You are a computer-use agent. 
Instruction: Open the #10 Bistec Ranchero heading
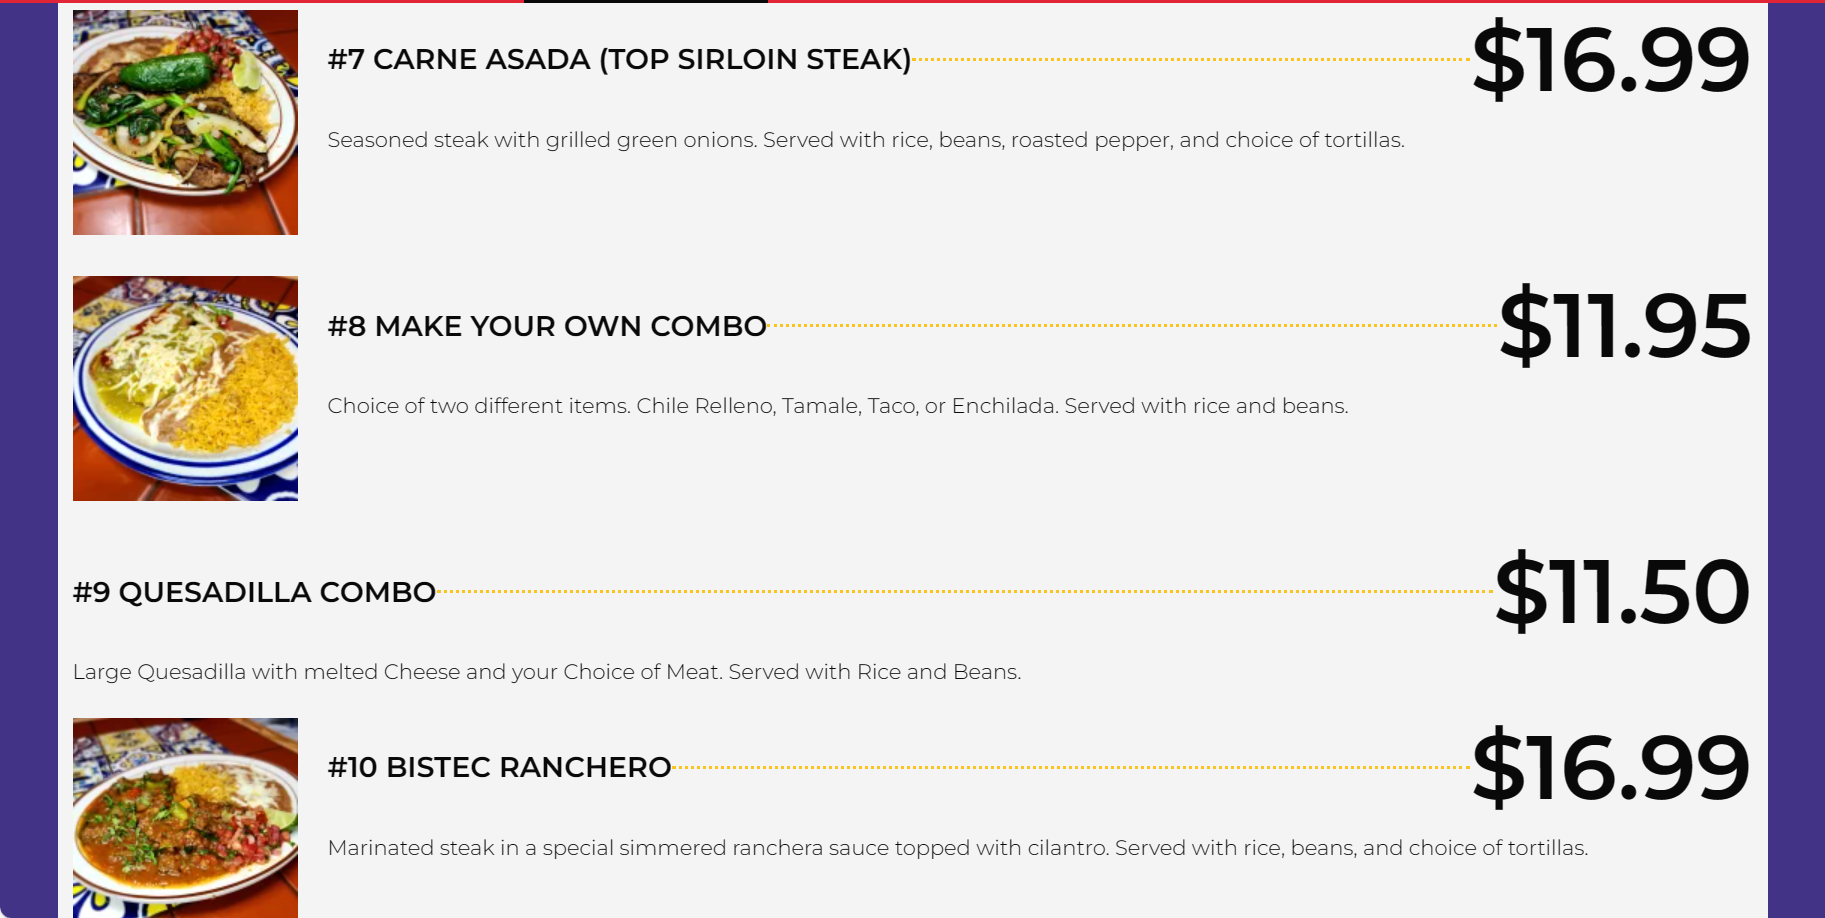tap(499, 767)
